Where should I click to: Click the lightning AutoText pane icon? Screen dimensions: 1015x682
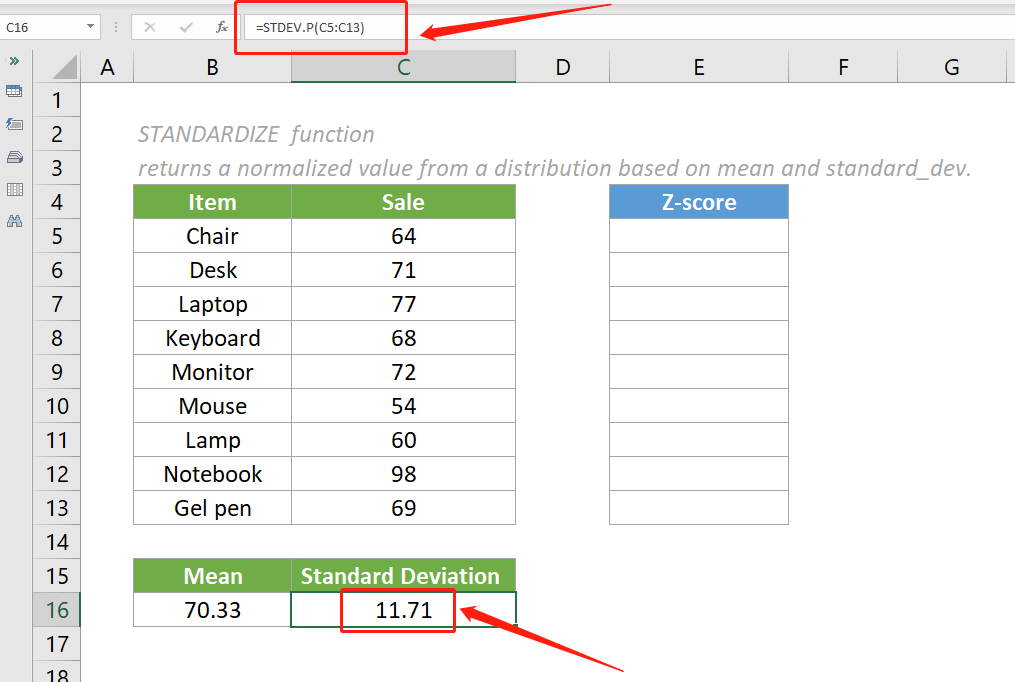(x=14, y=124)
